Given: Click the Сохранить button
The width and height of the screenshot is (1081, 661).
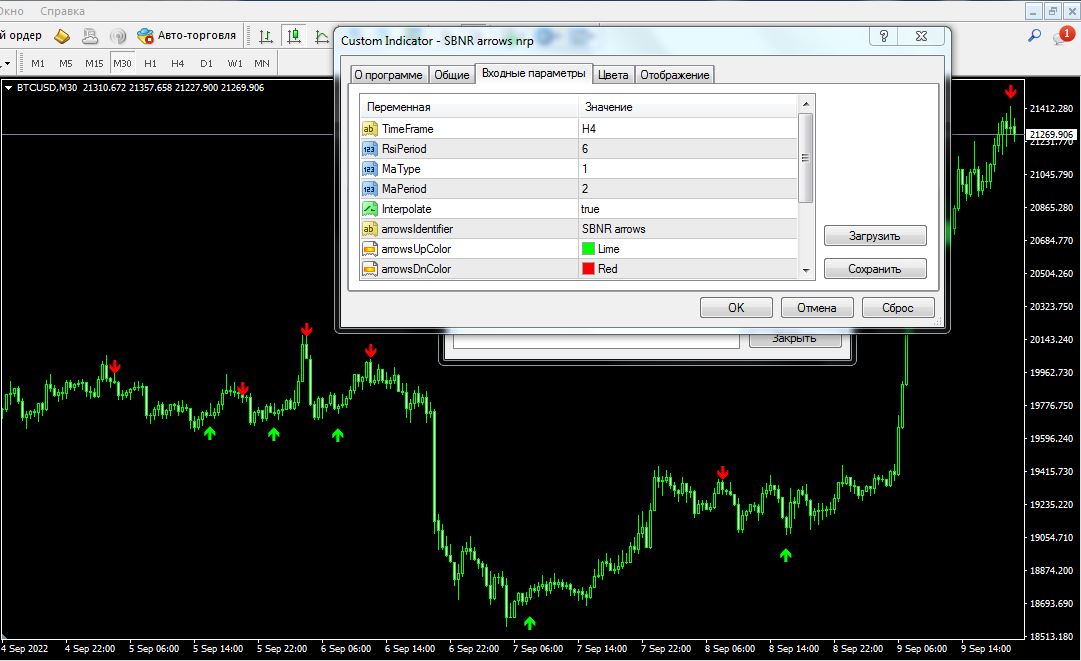Looking at the screenshot, I should pos(875,269).
